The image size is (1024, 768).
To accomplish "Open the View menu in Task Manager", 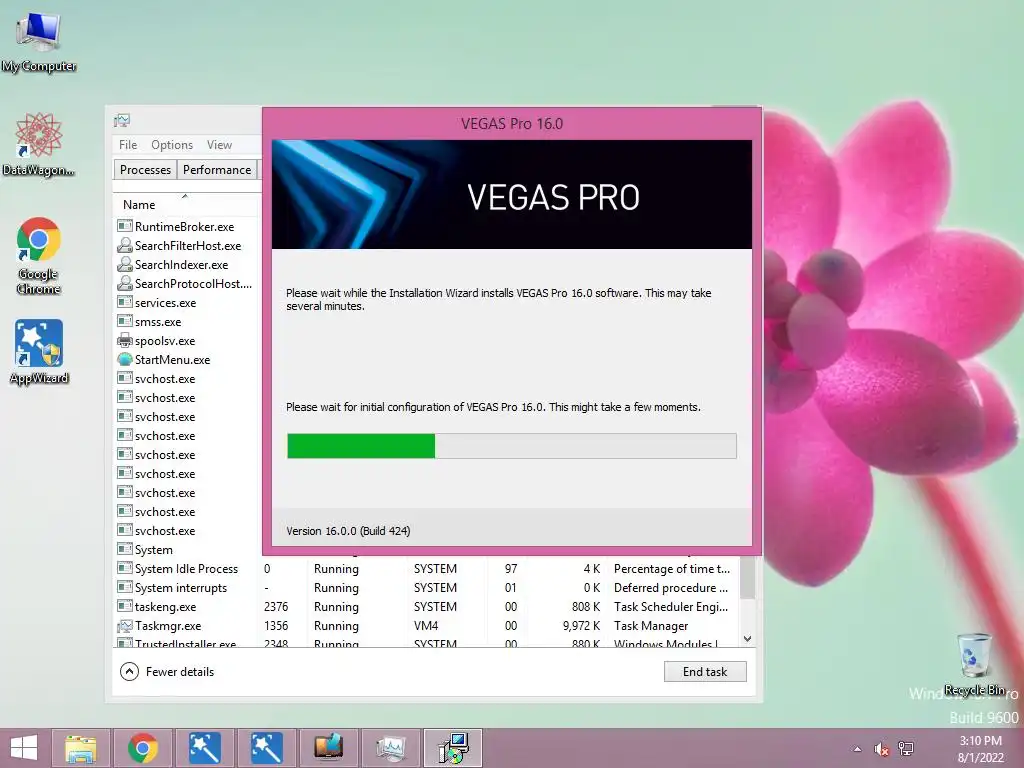I will pyautogui.click(x=219, y=145).
